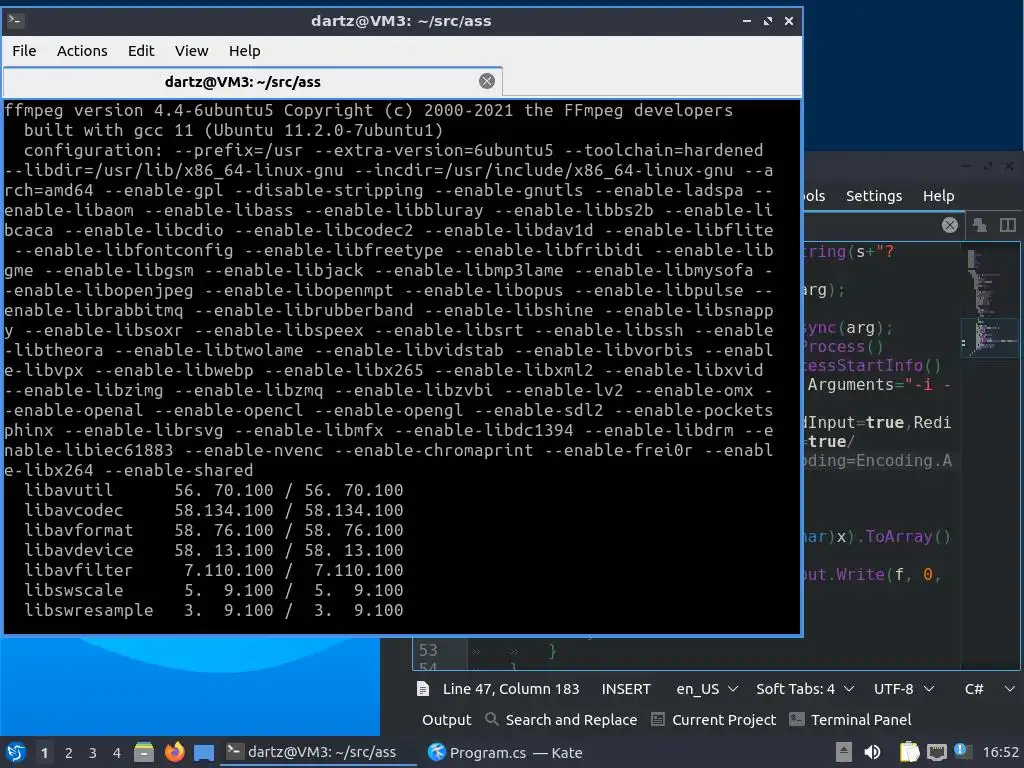Open the update notifier tray icon
This screenshot has width=1024, height=768.
(960, 750)
